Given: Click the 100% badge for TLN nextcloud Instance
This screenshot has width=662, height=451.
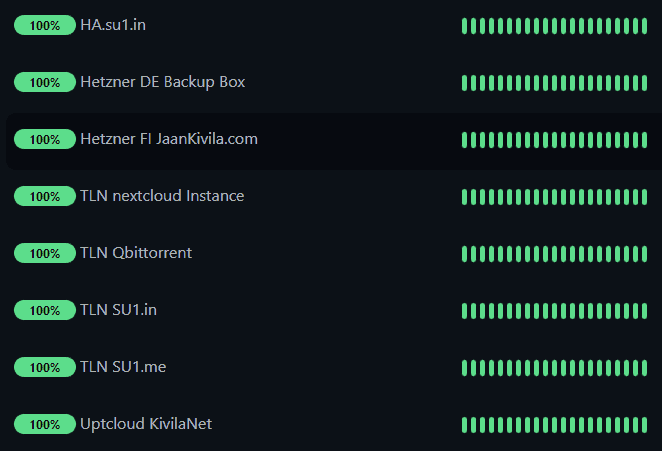Looking at the screenshot, I should [x=45, y=196].
